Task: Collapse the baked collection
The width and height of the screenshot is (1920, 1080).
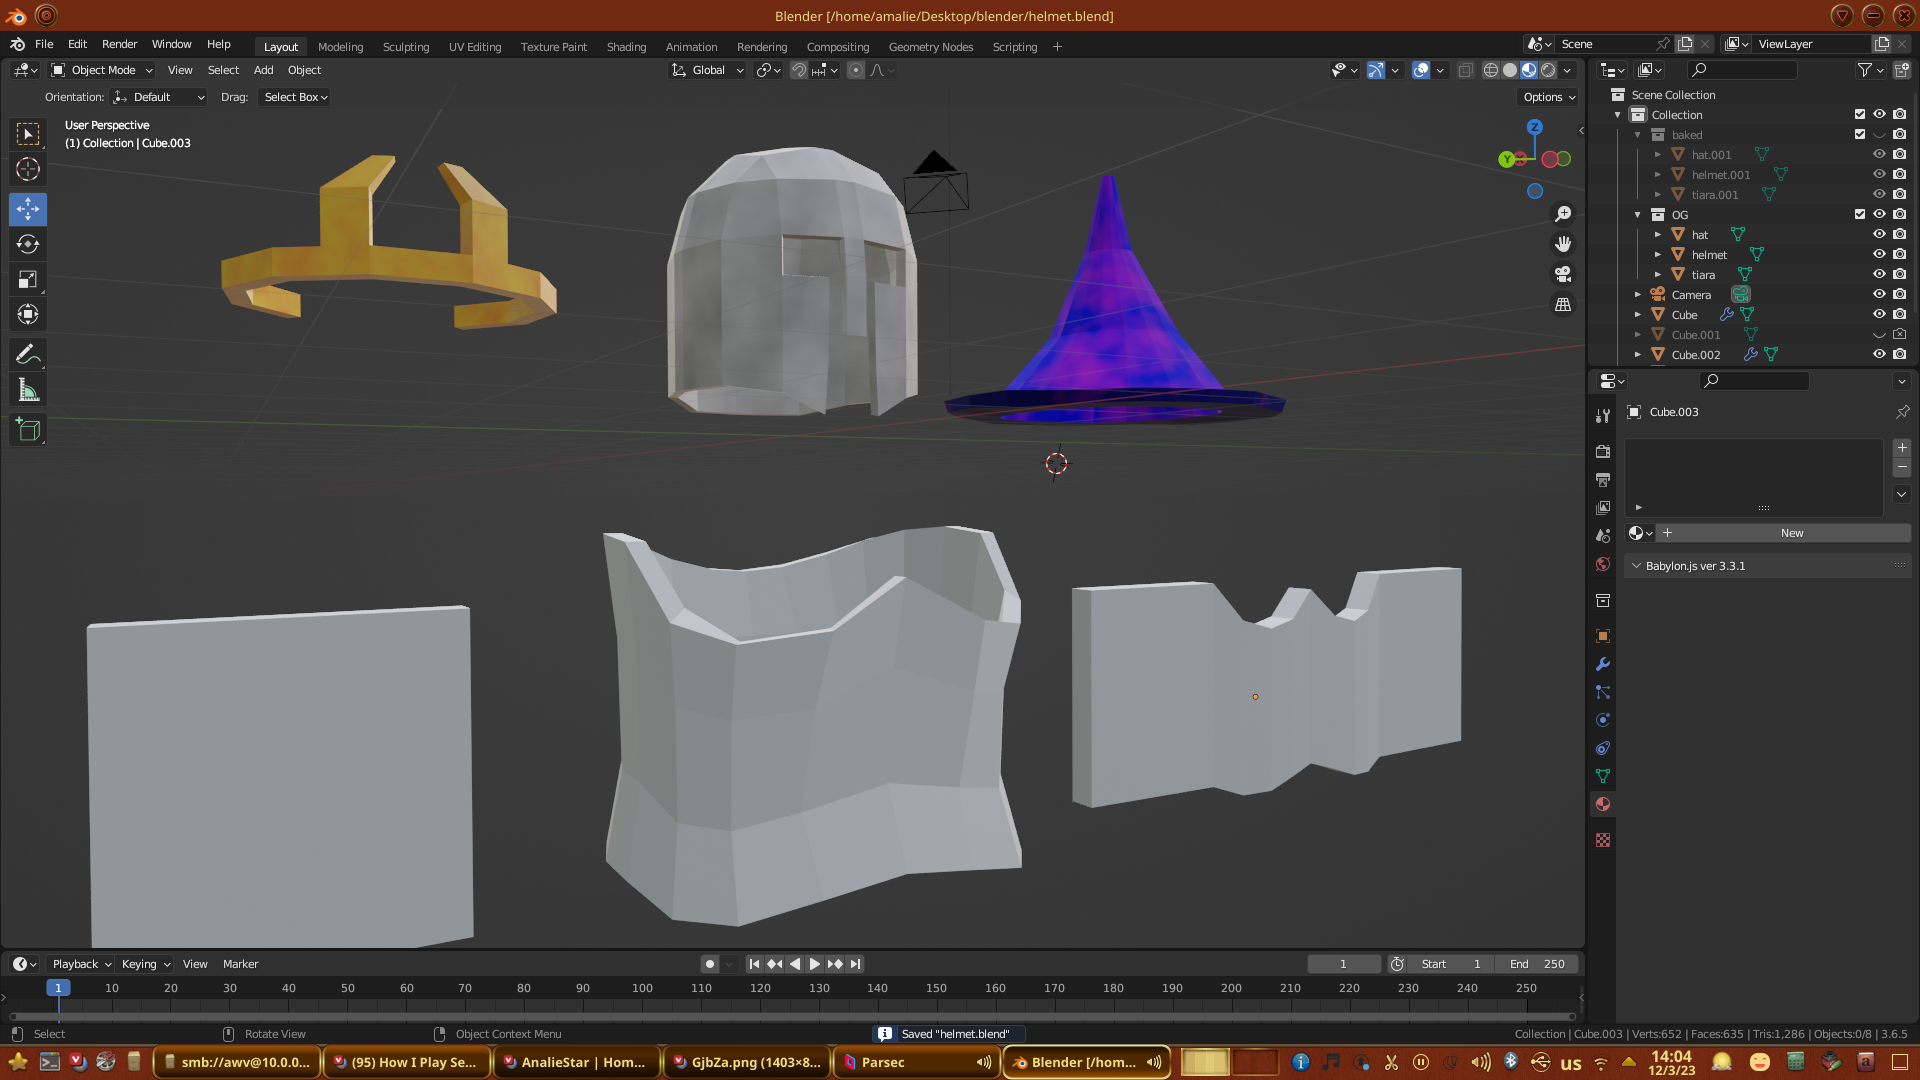Action: pos(1638,135)
